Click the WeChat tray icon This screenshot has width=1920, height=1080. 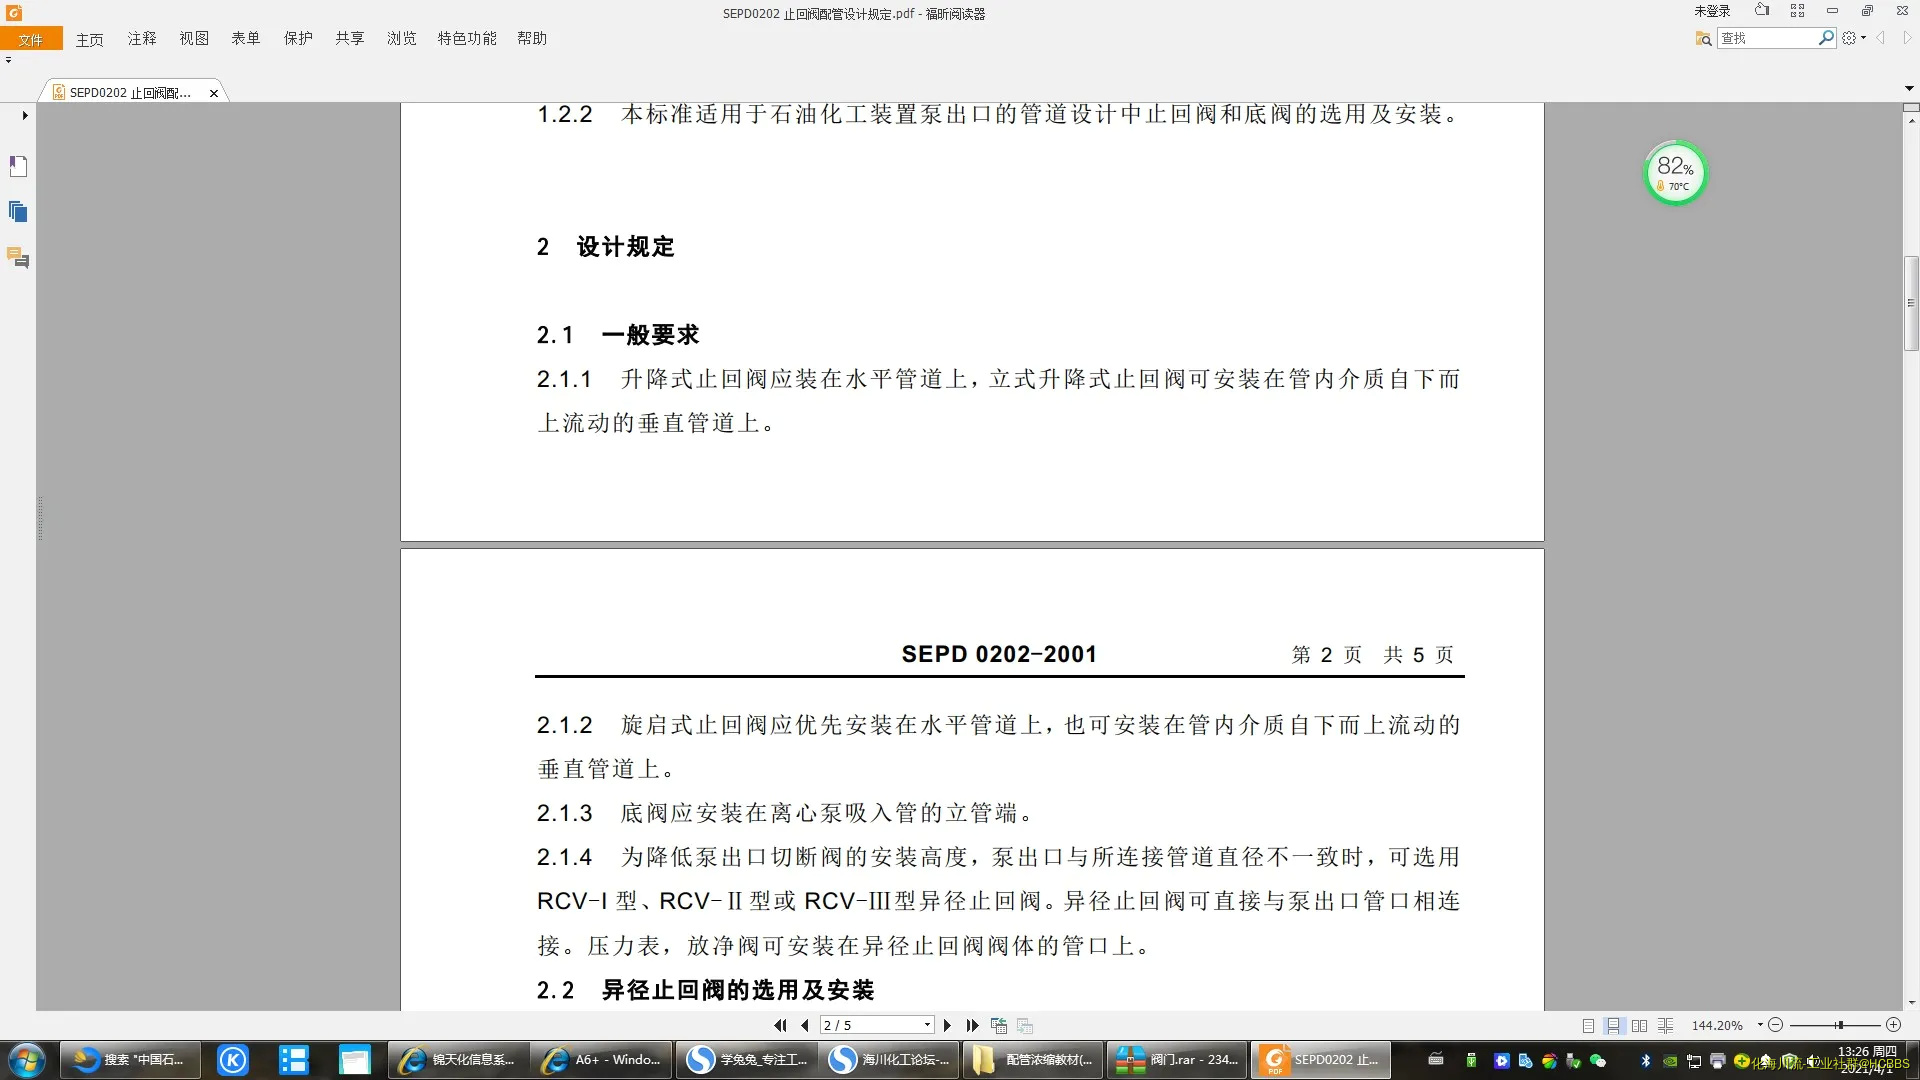pyautogui.click(x=1598, y=1061)
